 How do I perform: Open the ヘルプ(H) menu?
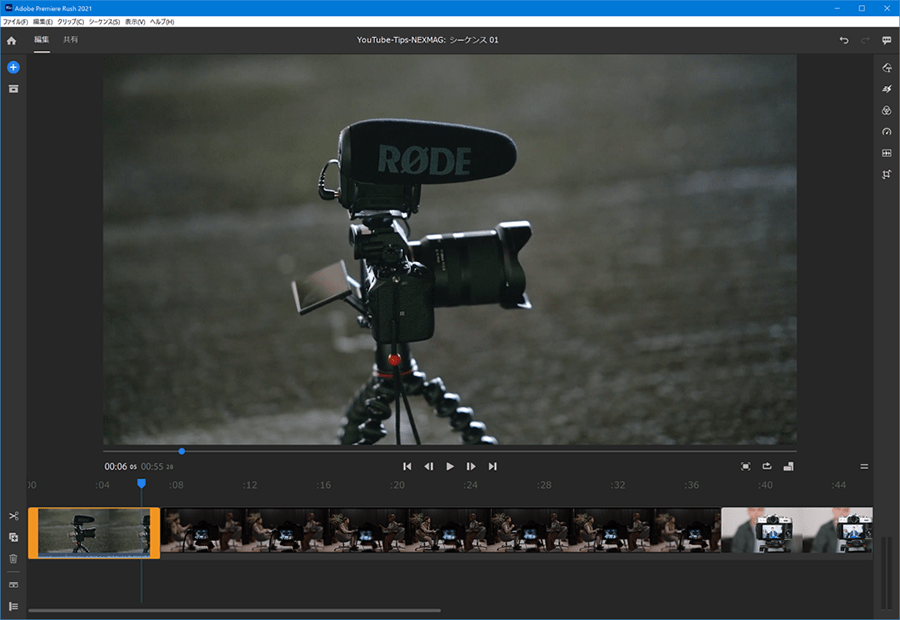point(162,22)
